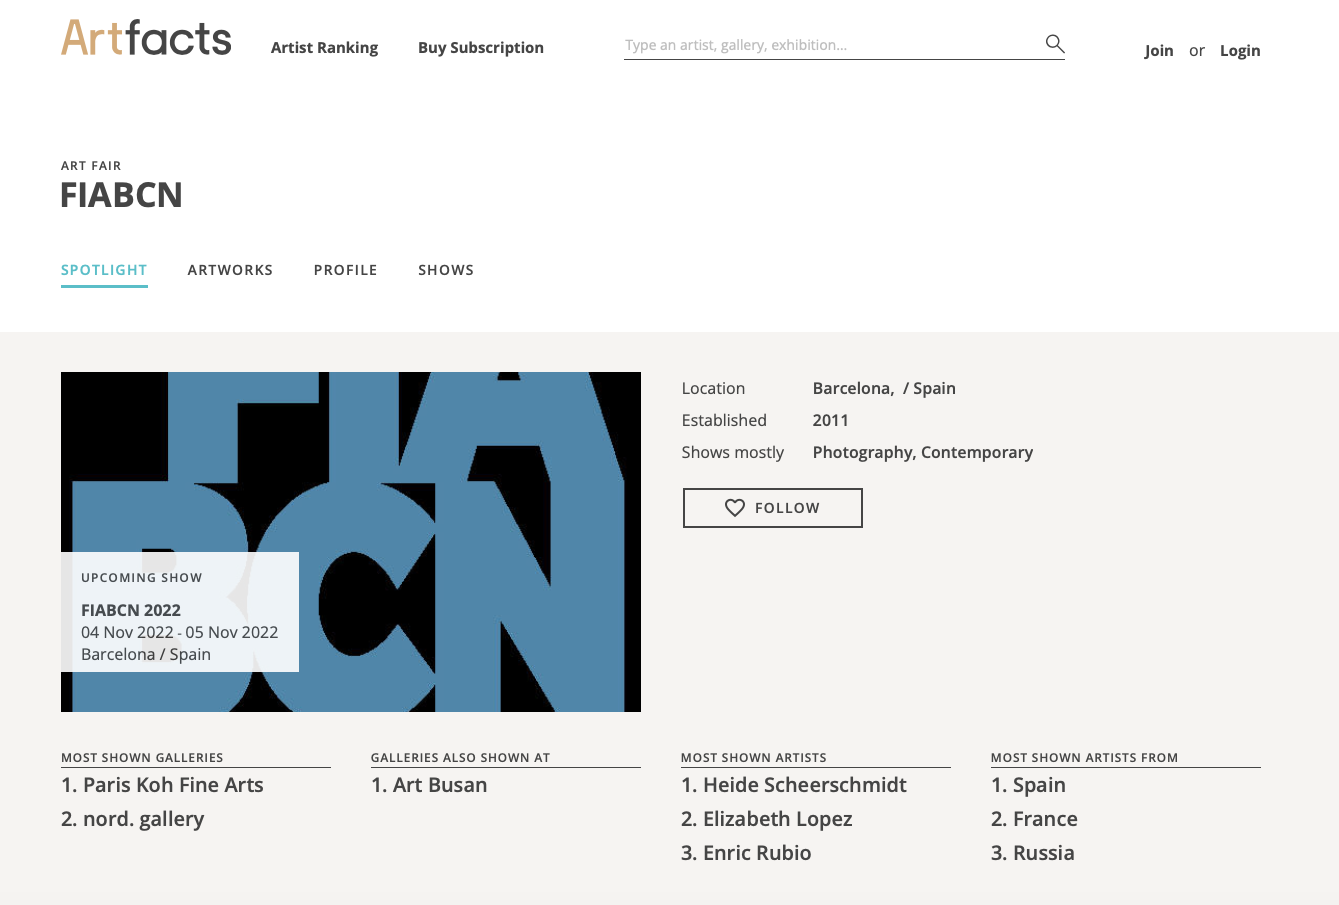Click the FIABCN page title
The width and height of the screenshot is (1339, 905).
(x=122, y=195)
